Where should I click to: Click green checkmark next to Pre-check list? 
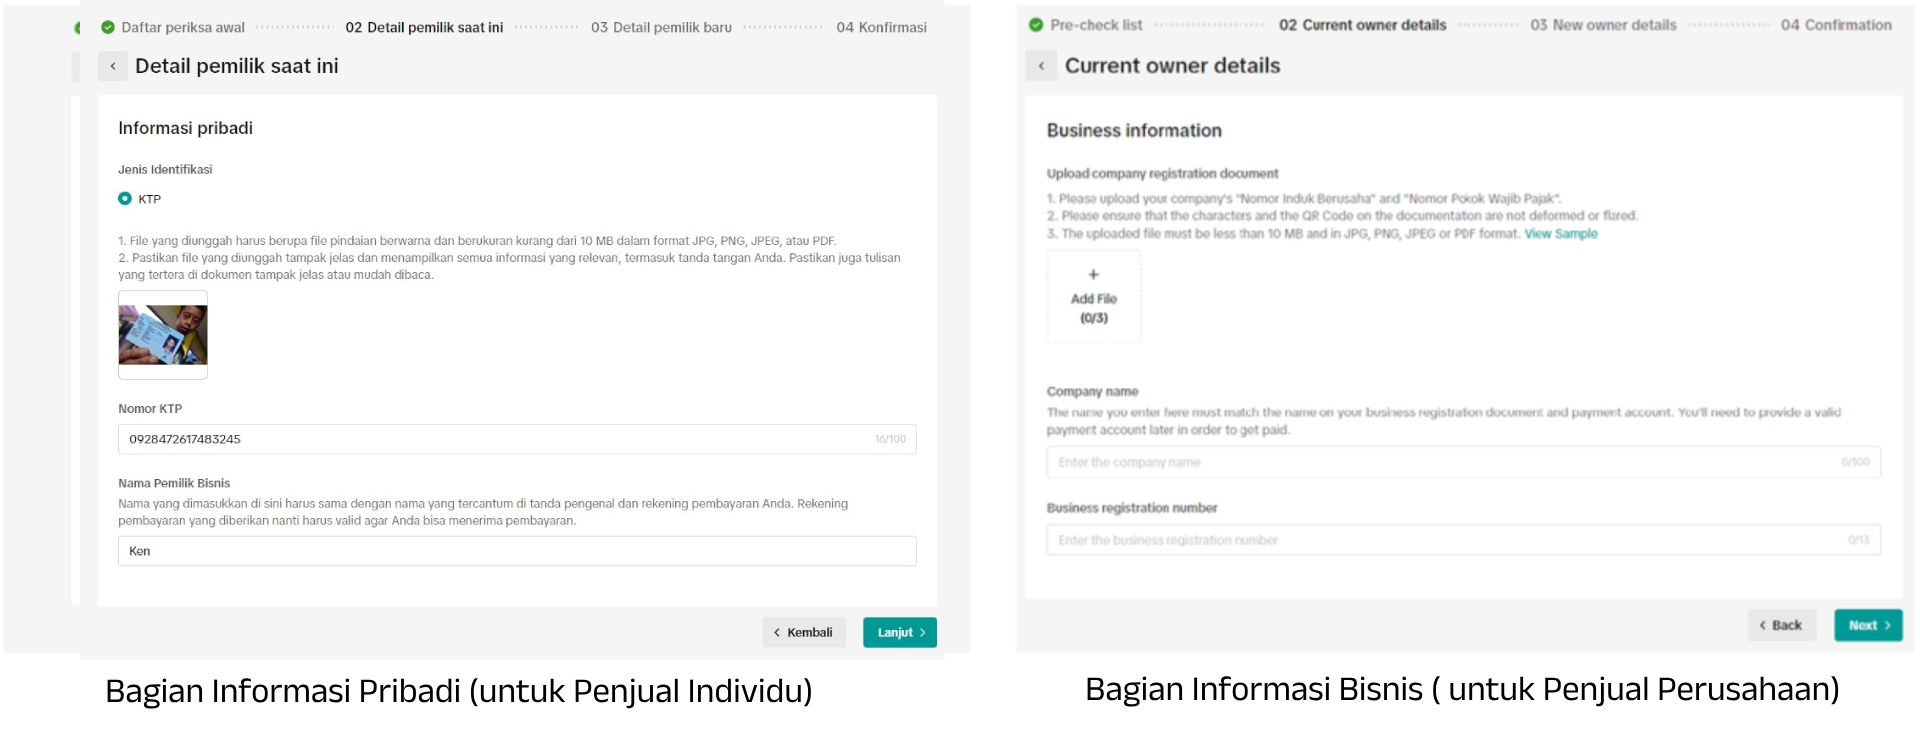[x=1036, y=25]
